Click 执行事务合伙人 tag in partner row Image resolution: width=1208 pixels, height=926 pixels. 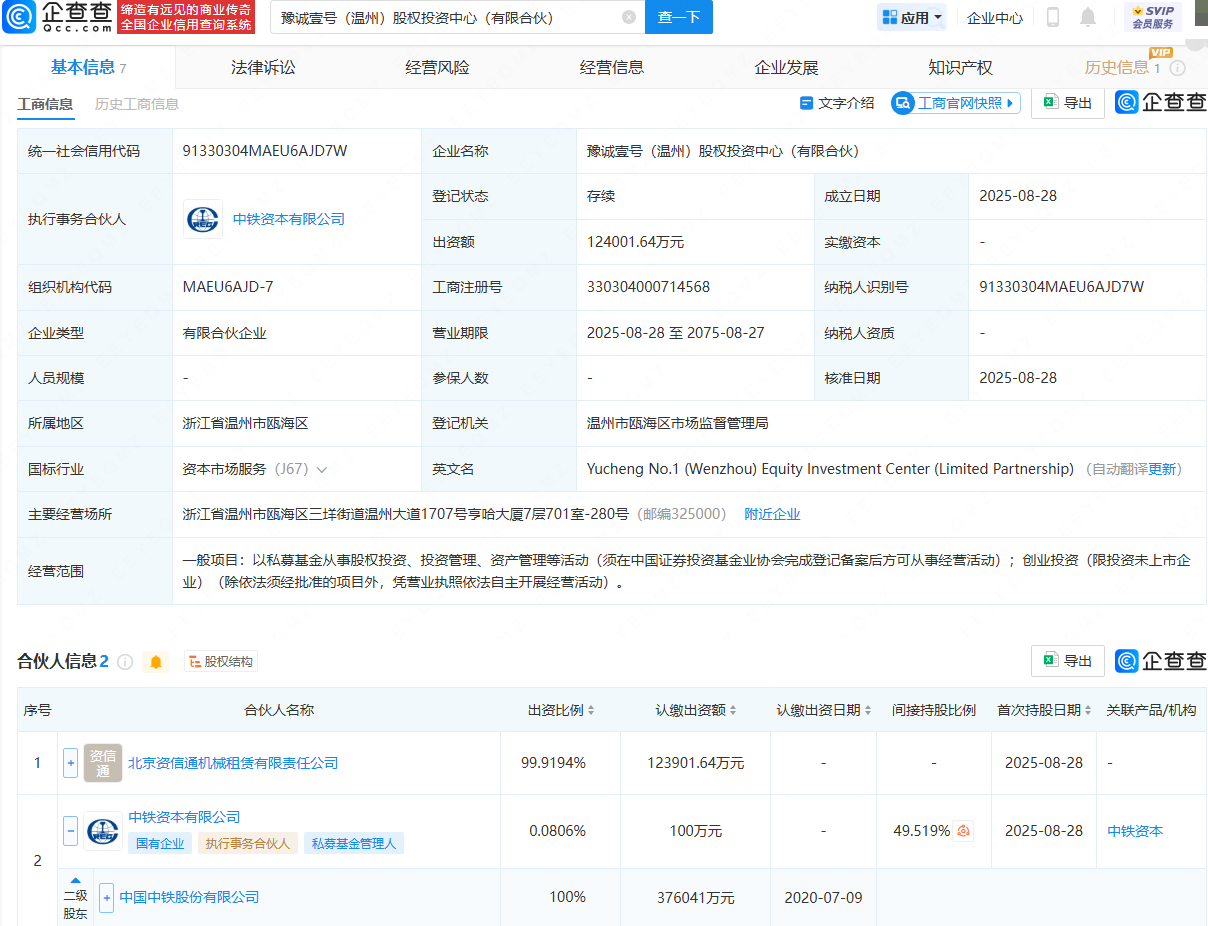pyautogui.click(x=248, y=844)
